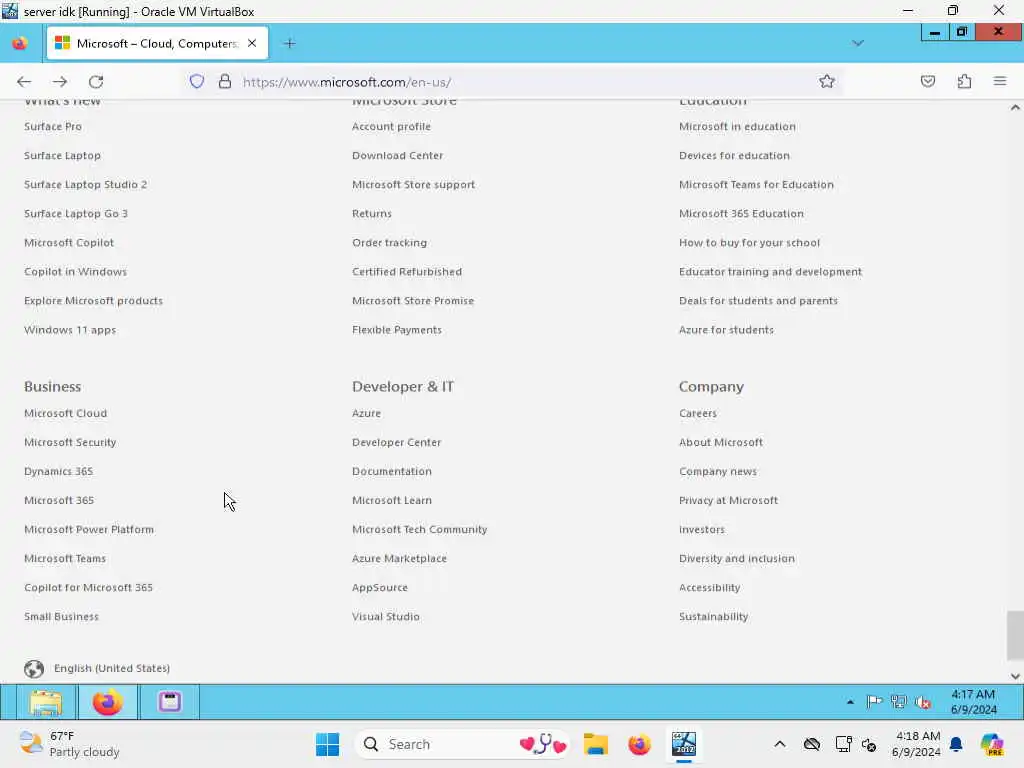1024x768 pixels.
Task: Click scrollbar up arrow
Action: (1015, 107)
